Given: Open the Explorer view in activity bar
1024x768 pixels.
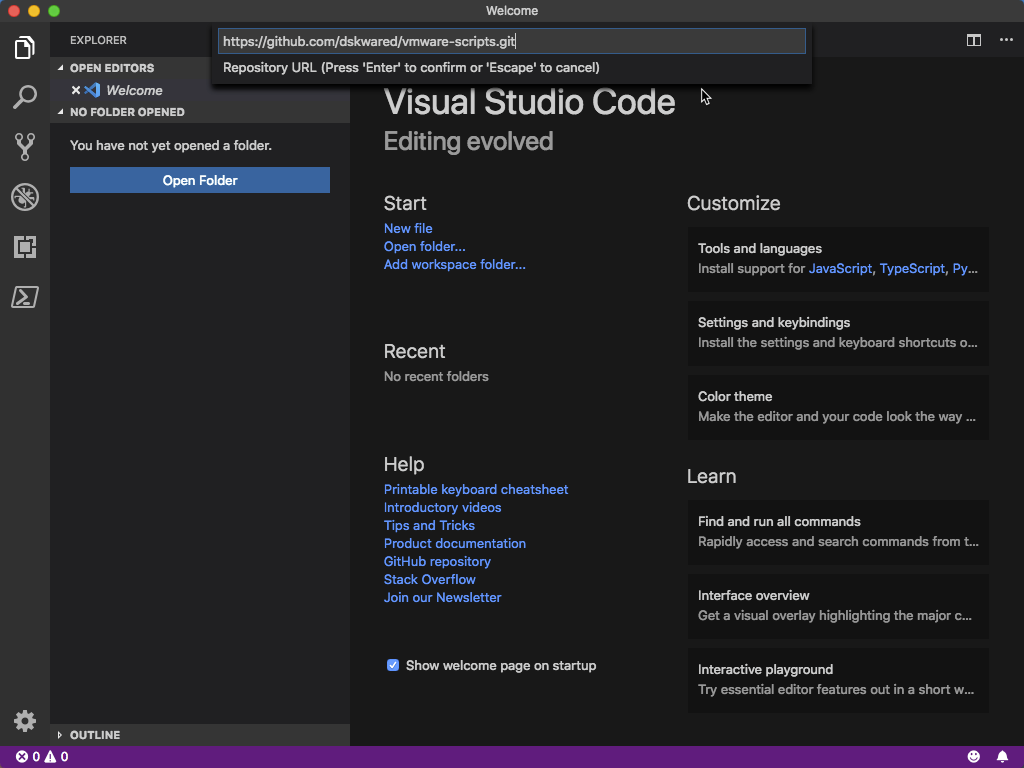Looking at the screenshot, I should 25,47.
